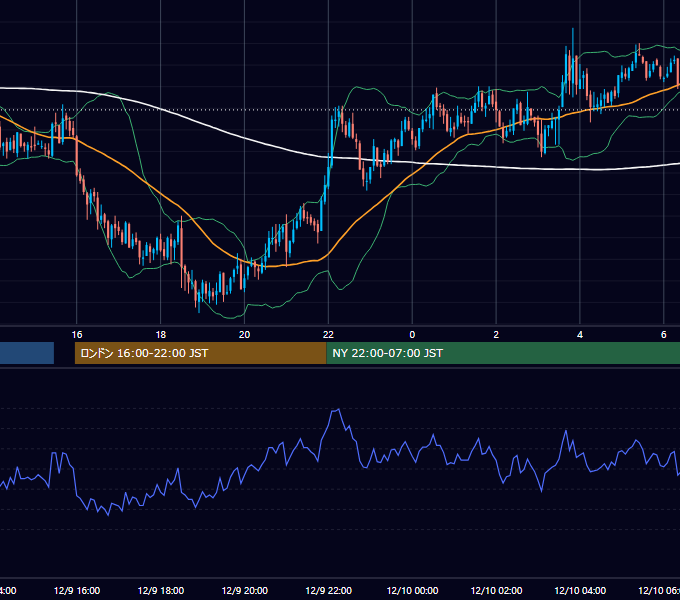Click the 12/10 02:00 date label
Screen dimensions: 680x600
click(x=496, y=590)
